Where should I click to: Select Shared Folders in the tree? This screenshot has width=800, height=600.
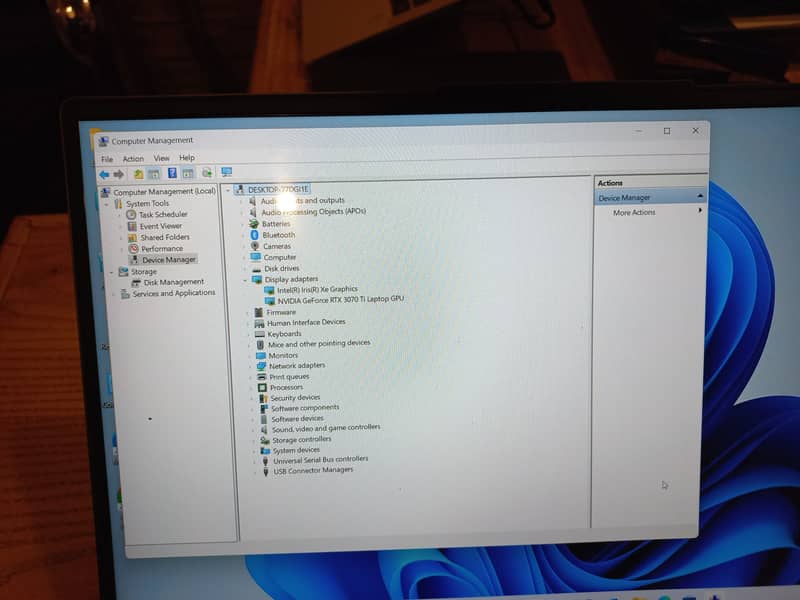165,237
